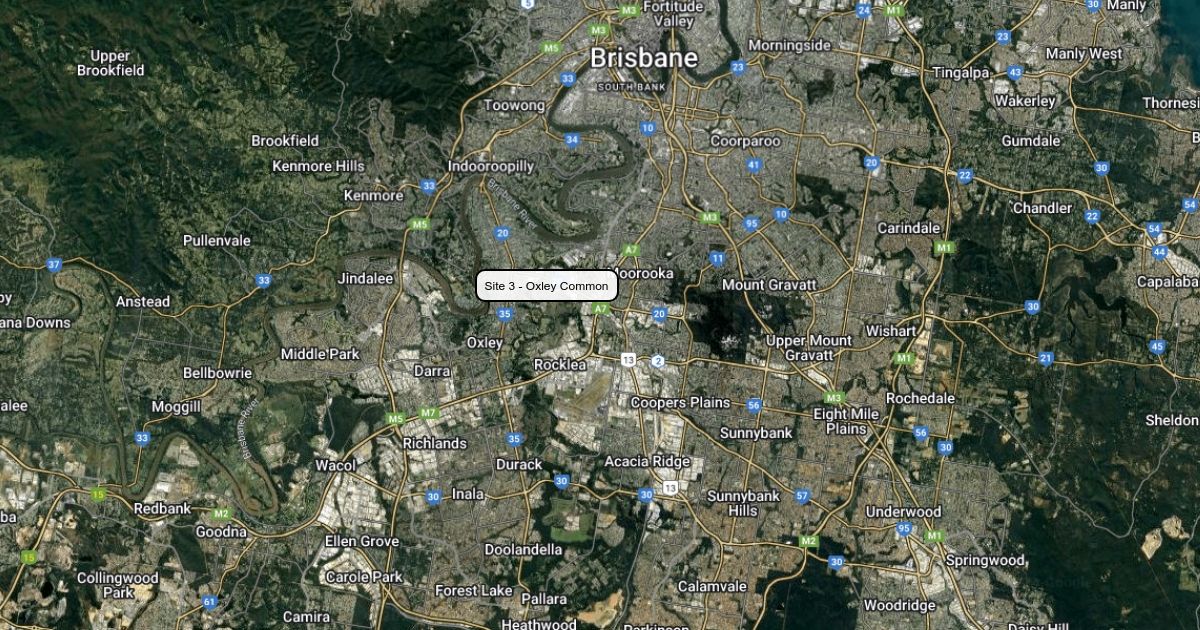Select the Pullenvale place label
Image resolution: width=1200 pixels, height=630 pixels.
point(217,241)
